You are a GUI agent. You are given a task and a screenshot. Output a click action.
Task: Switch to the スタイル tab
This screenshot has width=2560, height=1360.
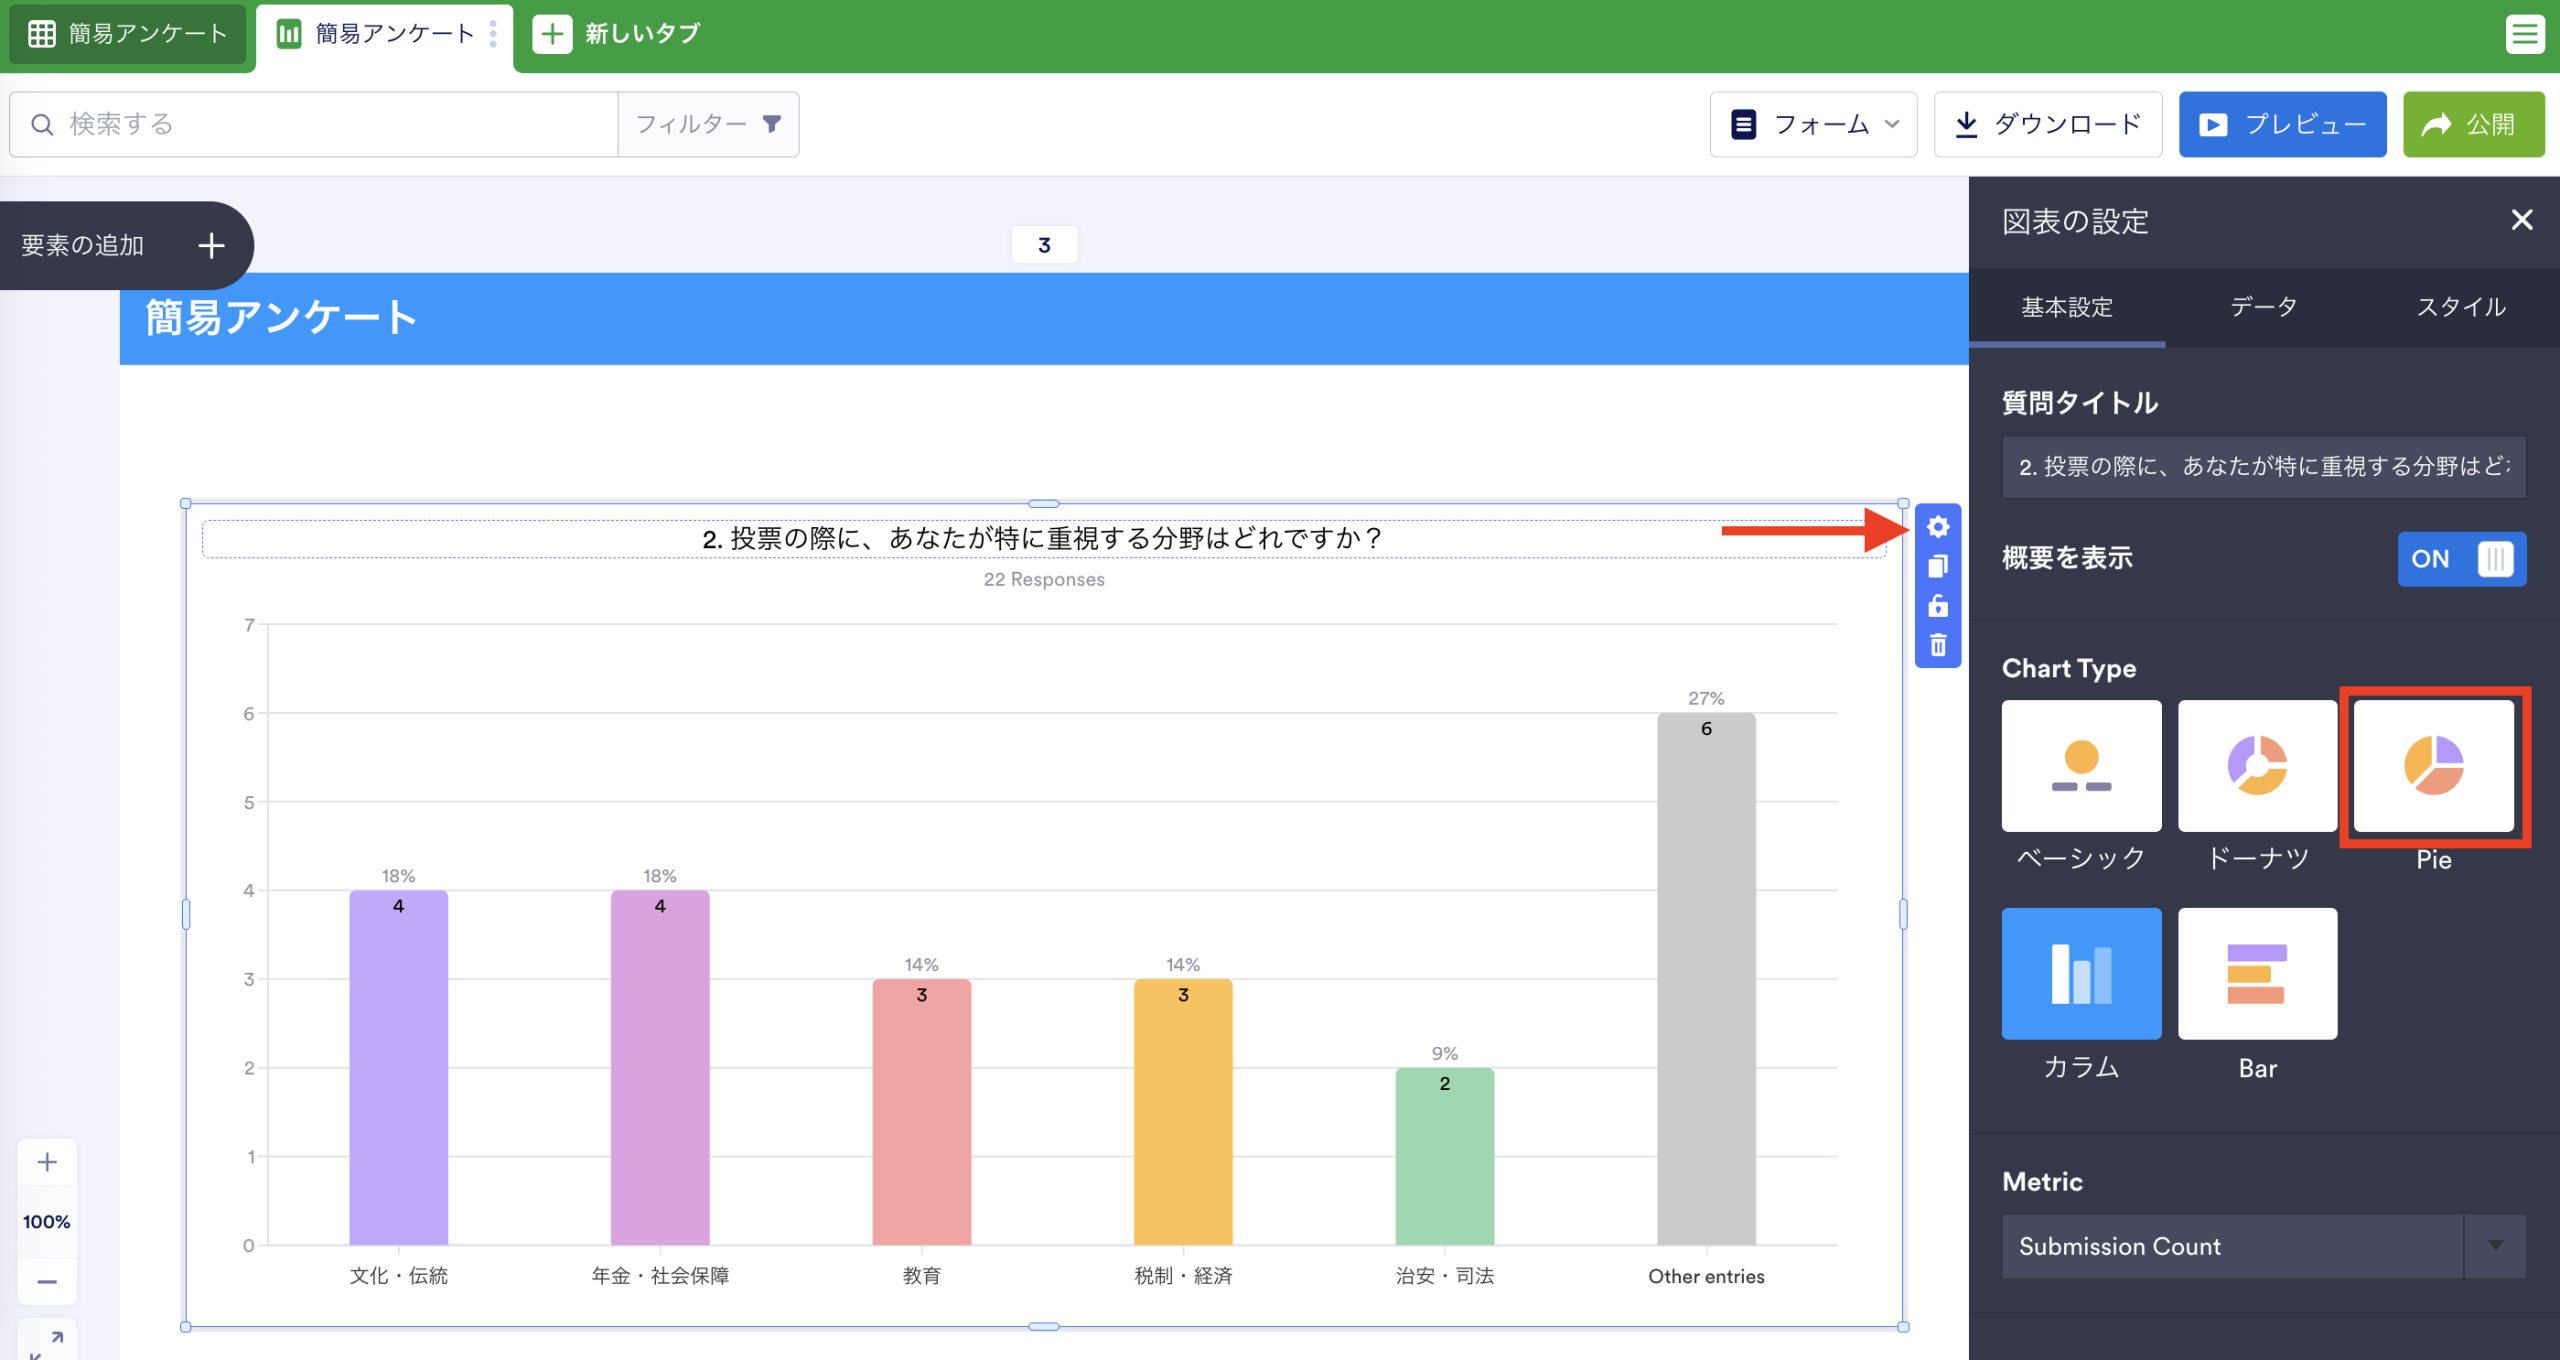pyautogui.click(x=2461, y=308)
